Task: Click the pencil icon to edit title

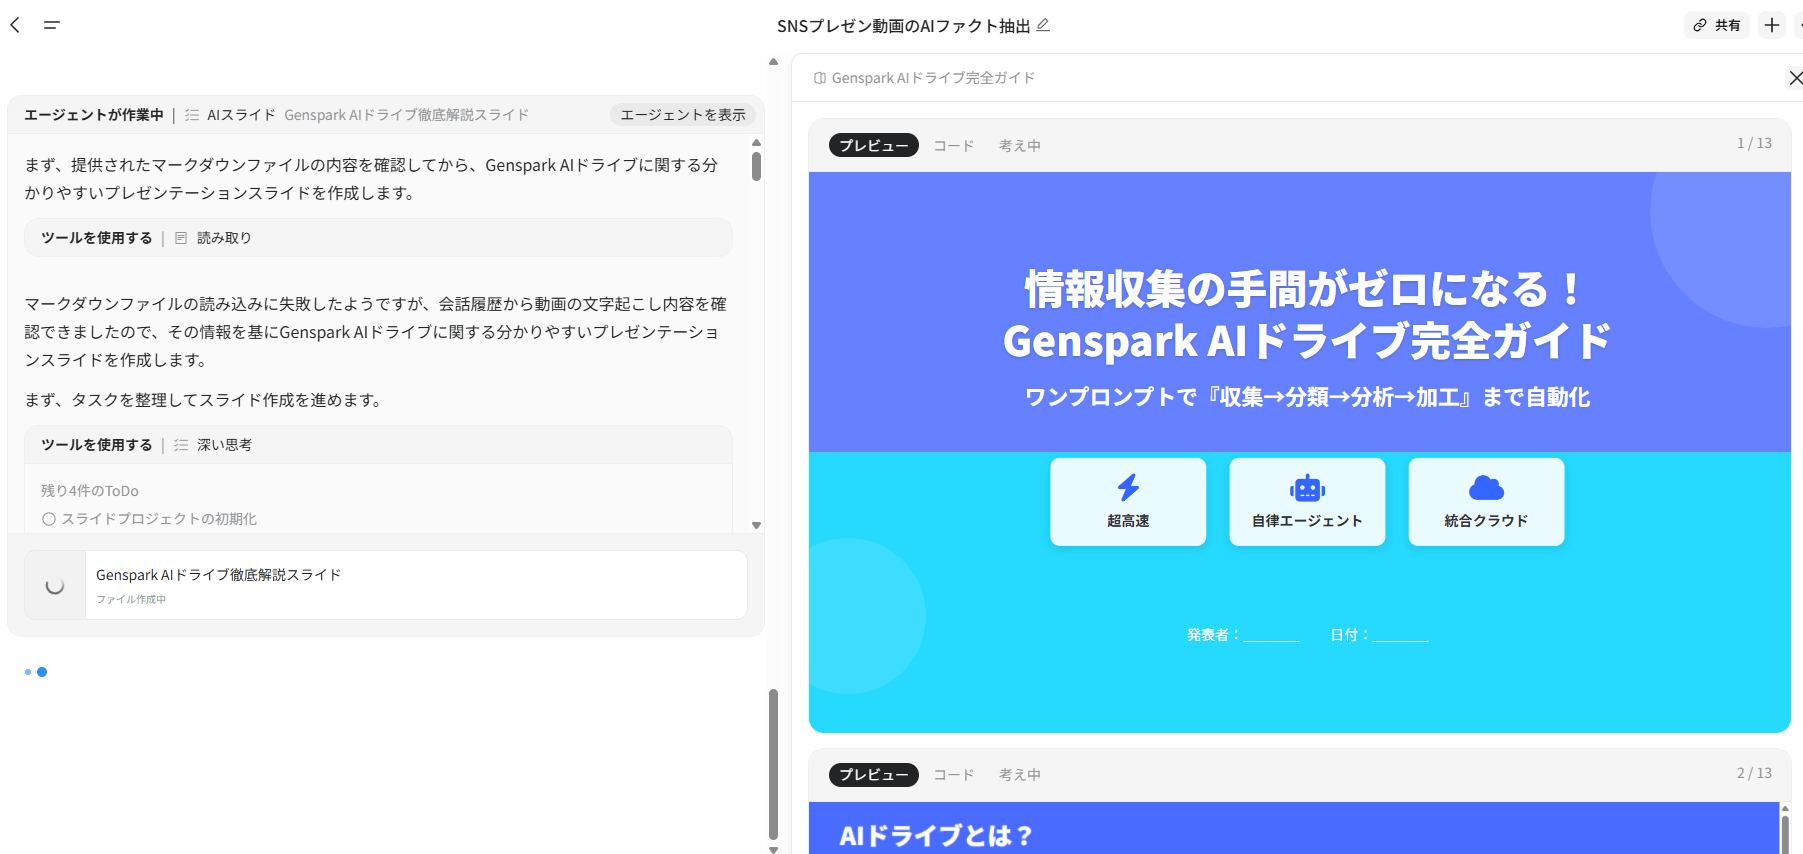Action: (x=1043, y=25)
